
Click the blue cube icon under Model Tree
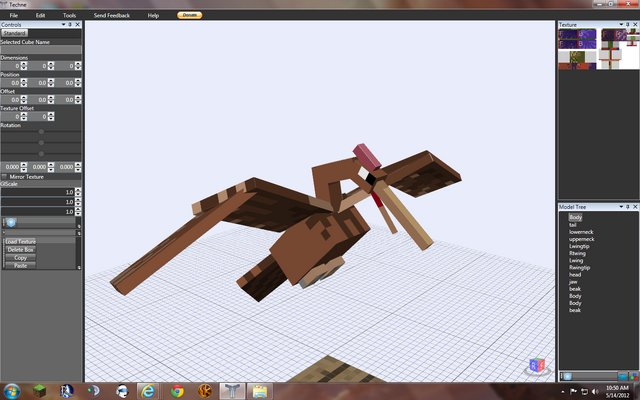click(x=567, y=376)
